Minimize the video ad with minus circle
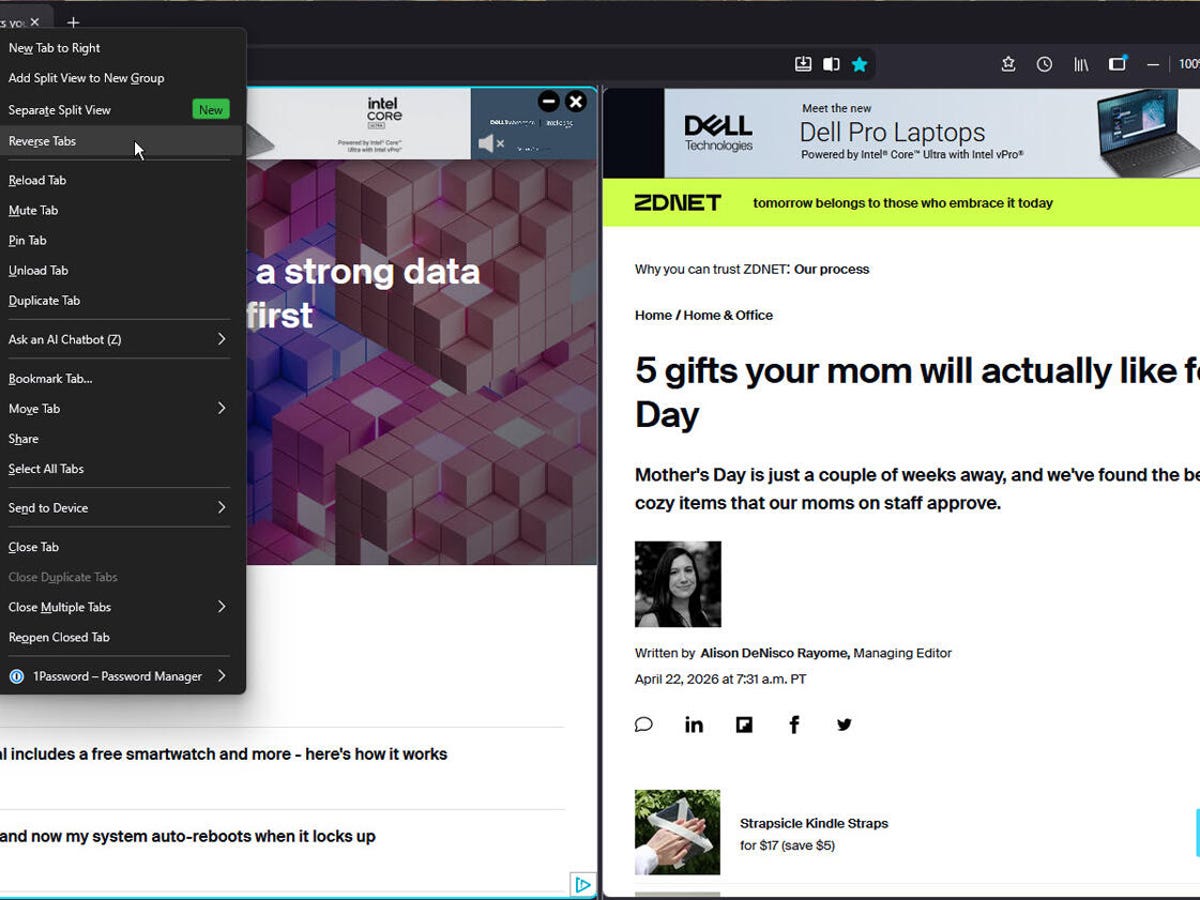Image resolution: width=1200 pixels, height=900 pixels. [x=548, y=101]
